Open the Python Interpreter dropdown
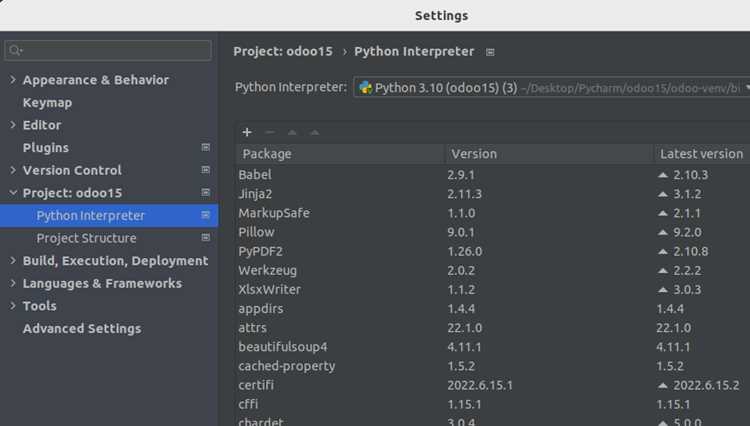The image size is (750, 426). point(551,87)
